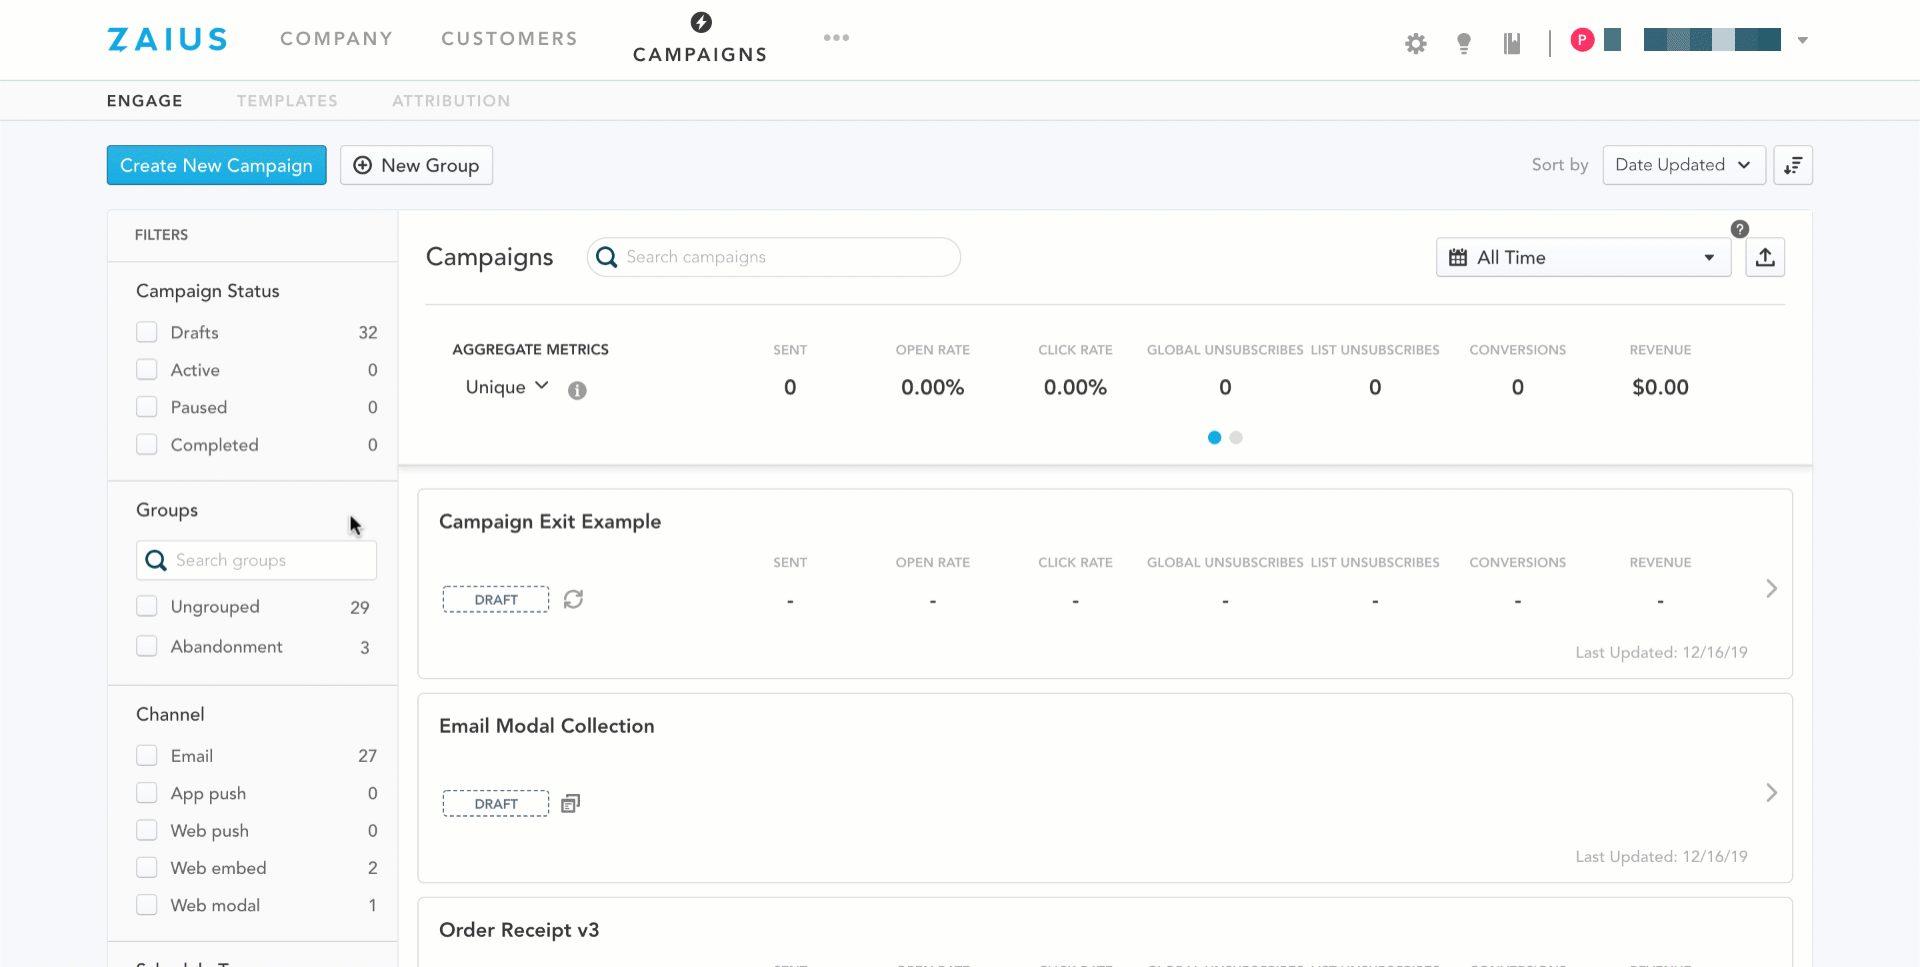1920x967 pixels.
Task: Switch to the Attribution tab
Action: point(451,101)
